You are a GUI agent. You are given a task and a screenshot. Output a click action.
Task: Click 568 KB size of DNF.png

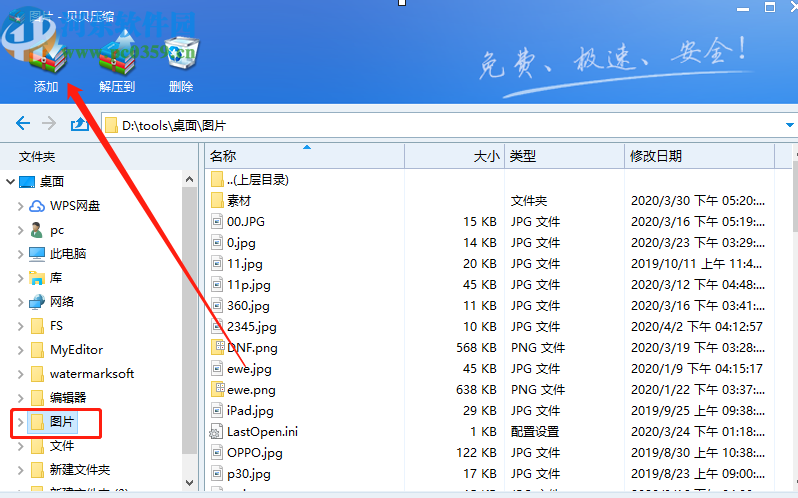point(476,348)
